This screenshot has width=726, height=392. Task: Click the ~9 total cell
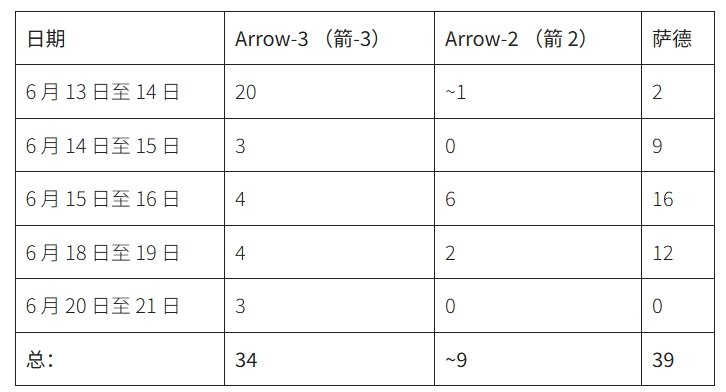coord(538,359)
